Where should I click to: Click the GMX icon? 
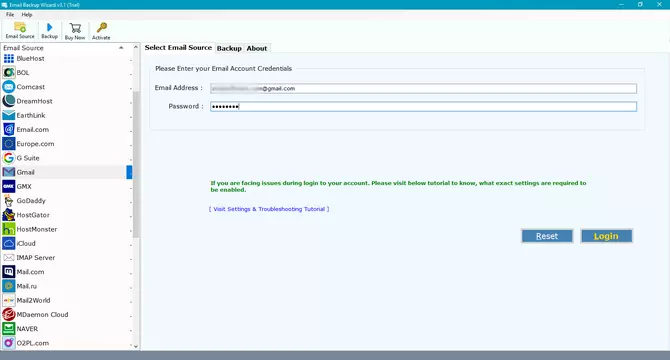click(x=9, y=186)
